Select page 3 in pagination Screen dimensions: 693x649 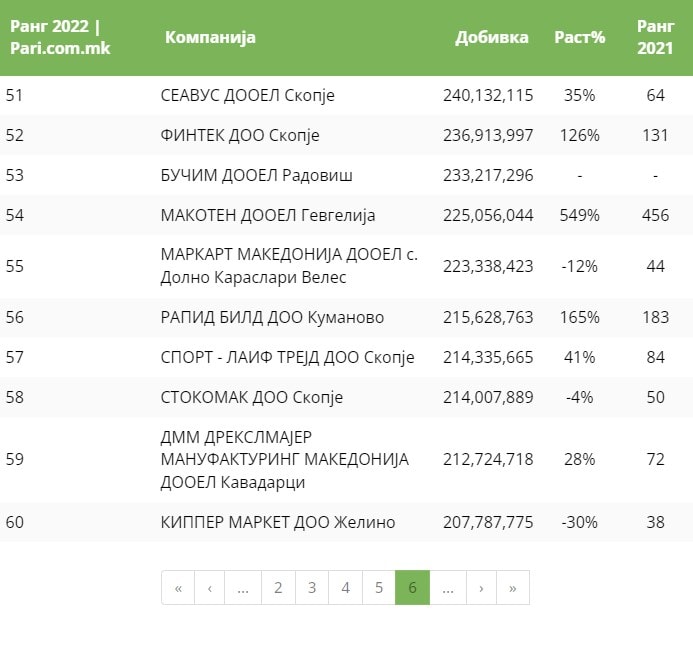312,588
